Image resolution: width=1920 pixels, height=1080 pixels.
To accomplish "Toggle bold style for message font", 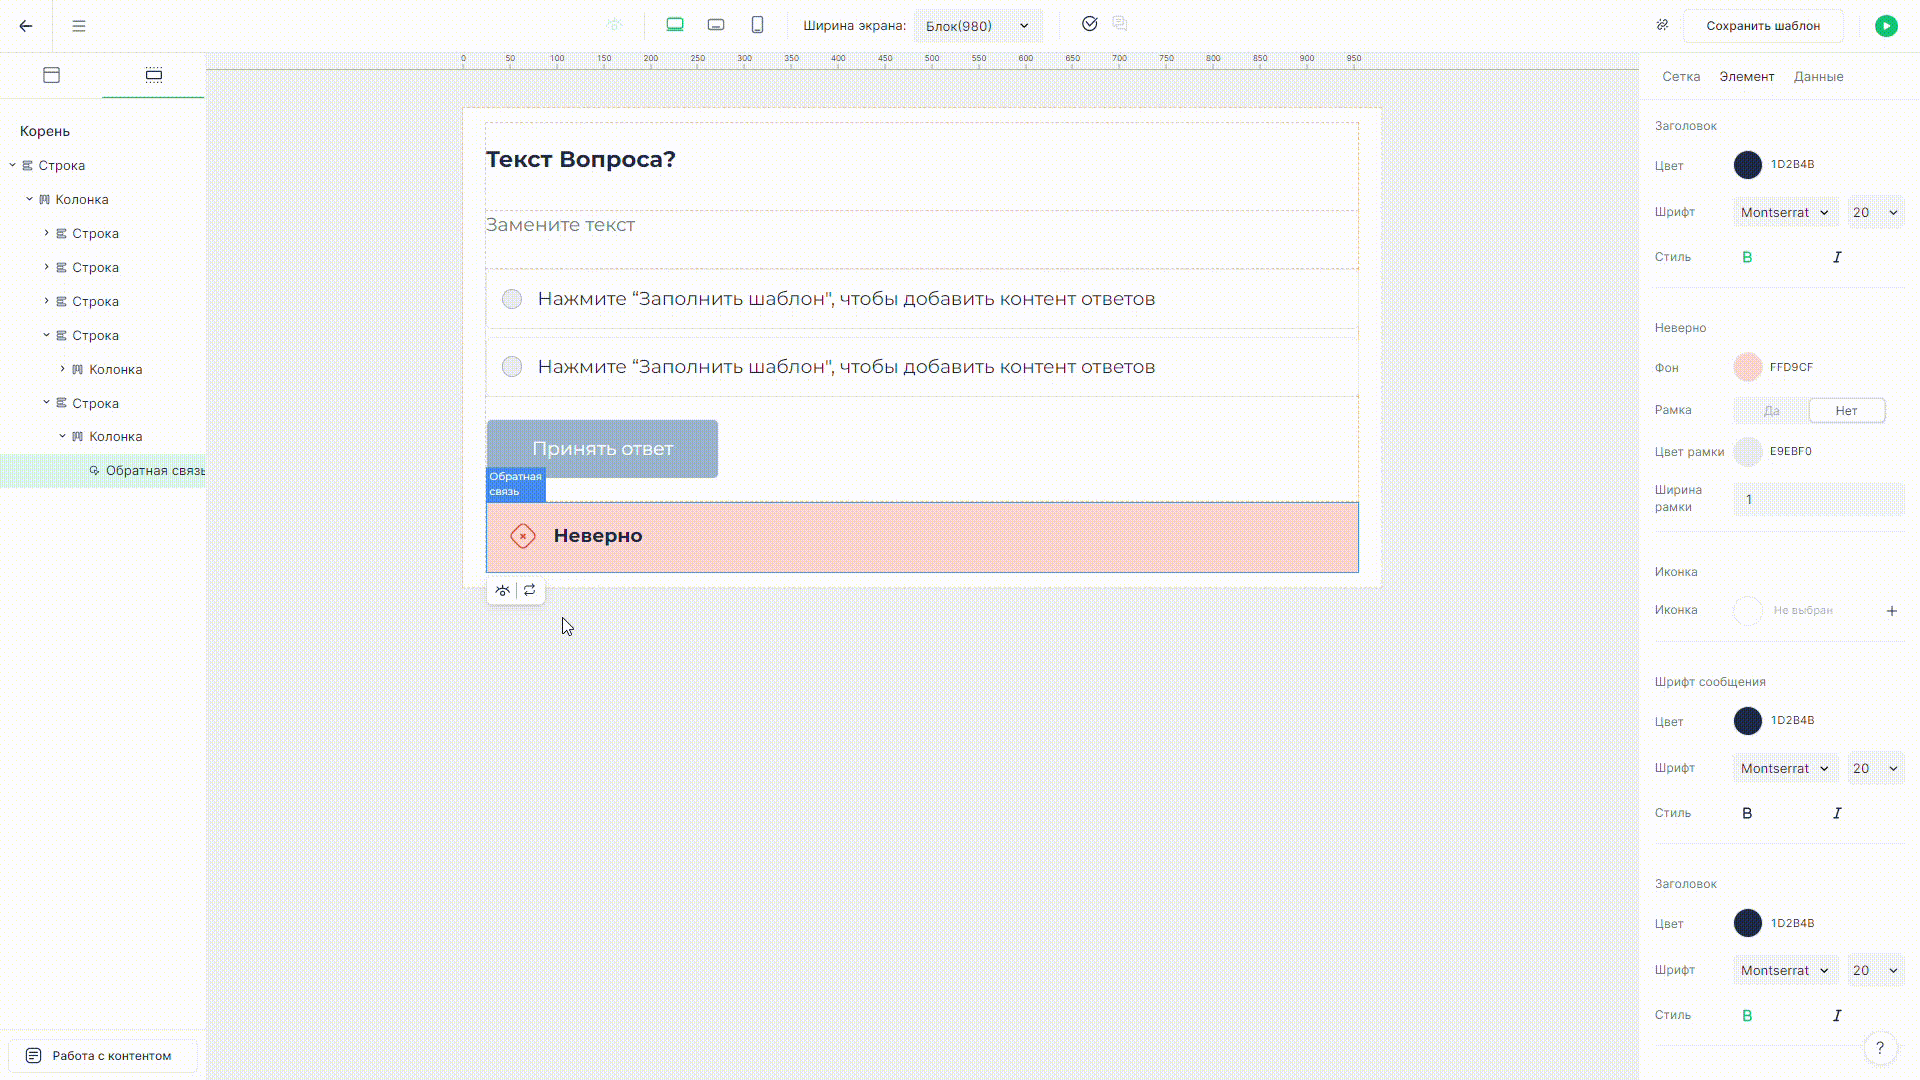I will 1747,813.
